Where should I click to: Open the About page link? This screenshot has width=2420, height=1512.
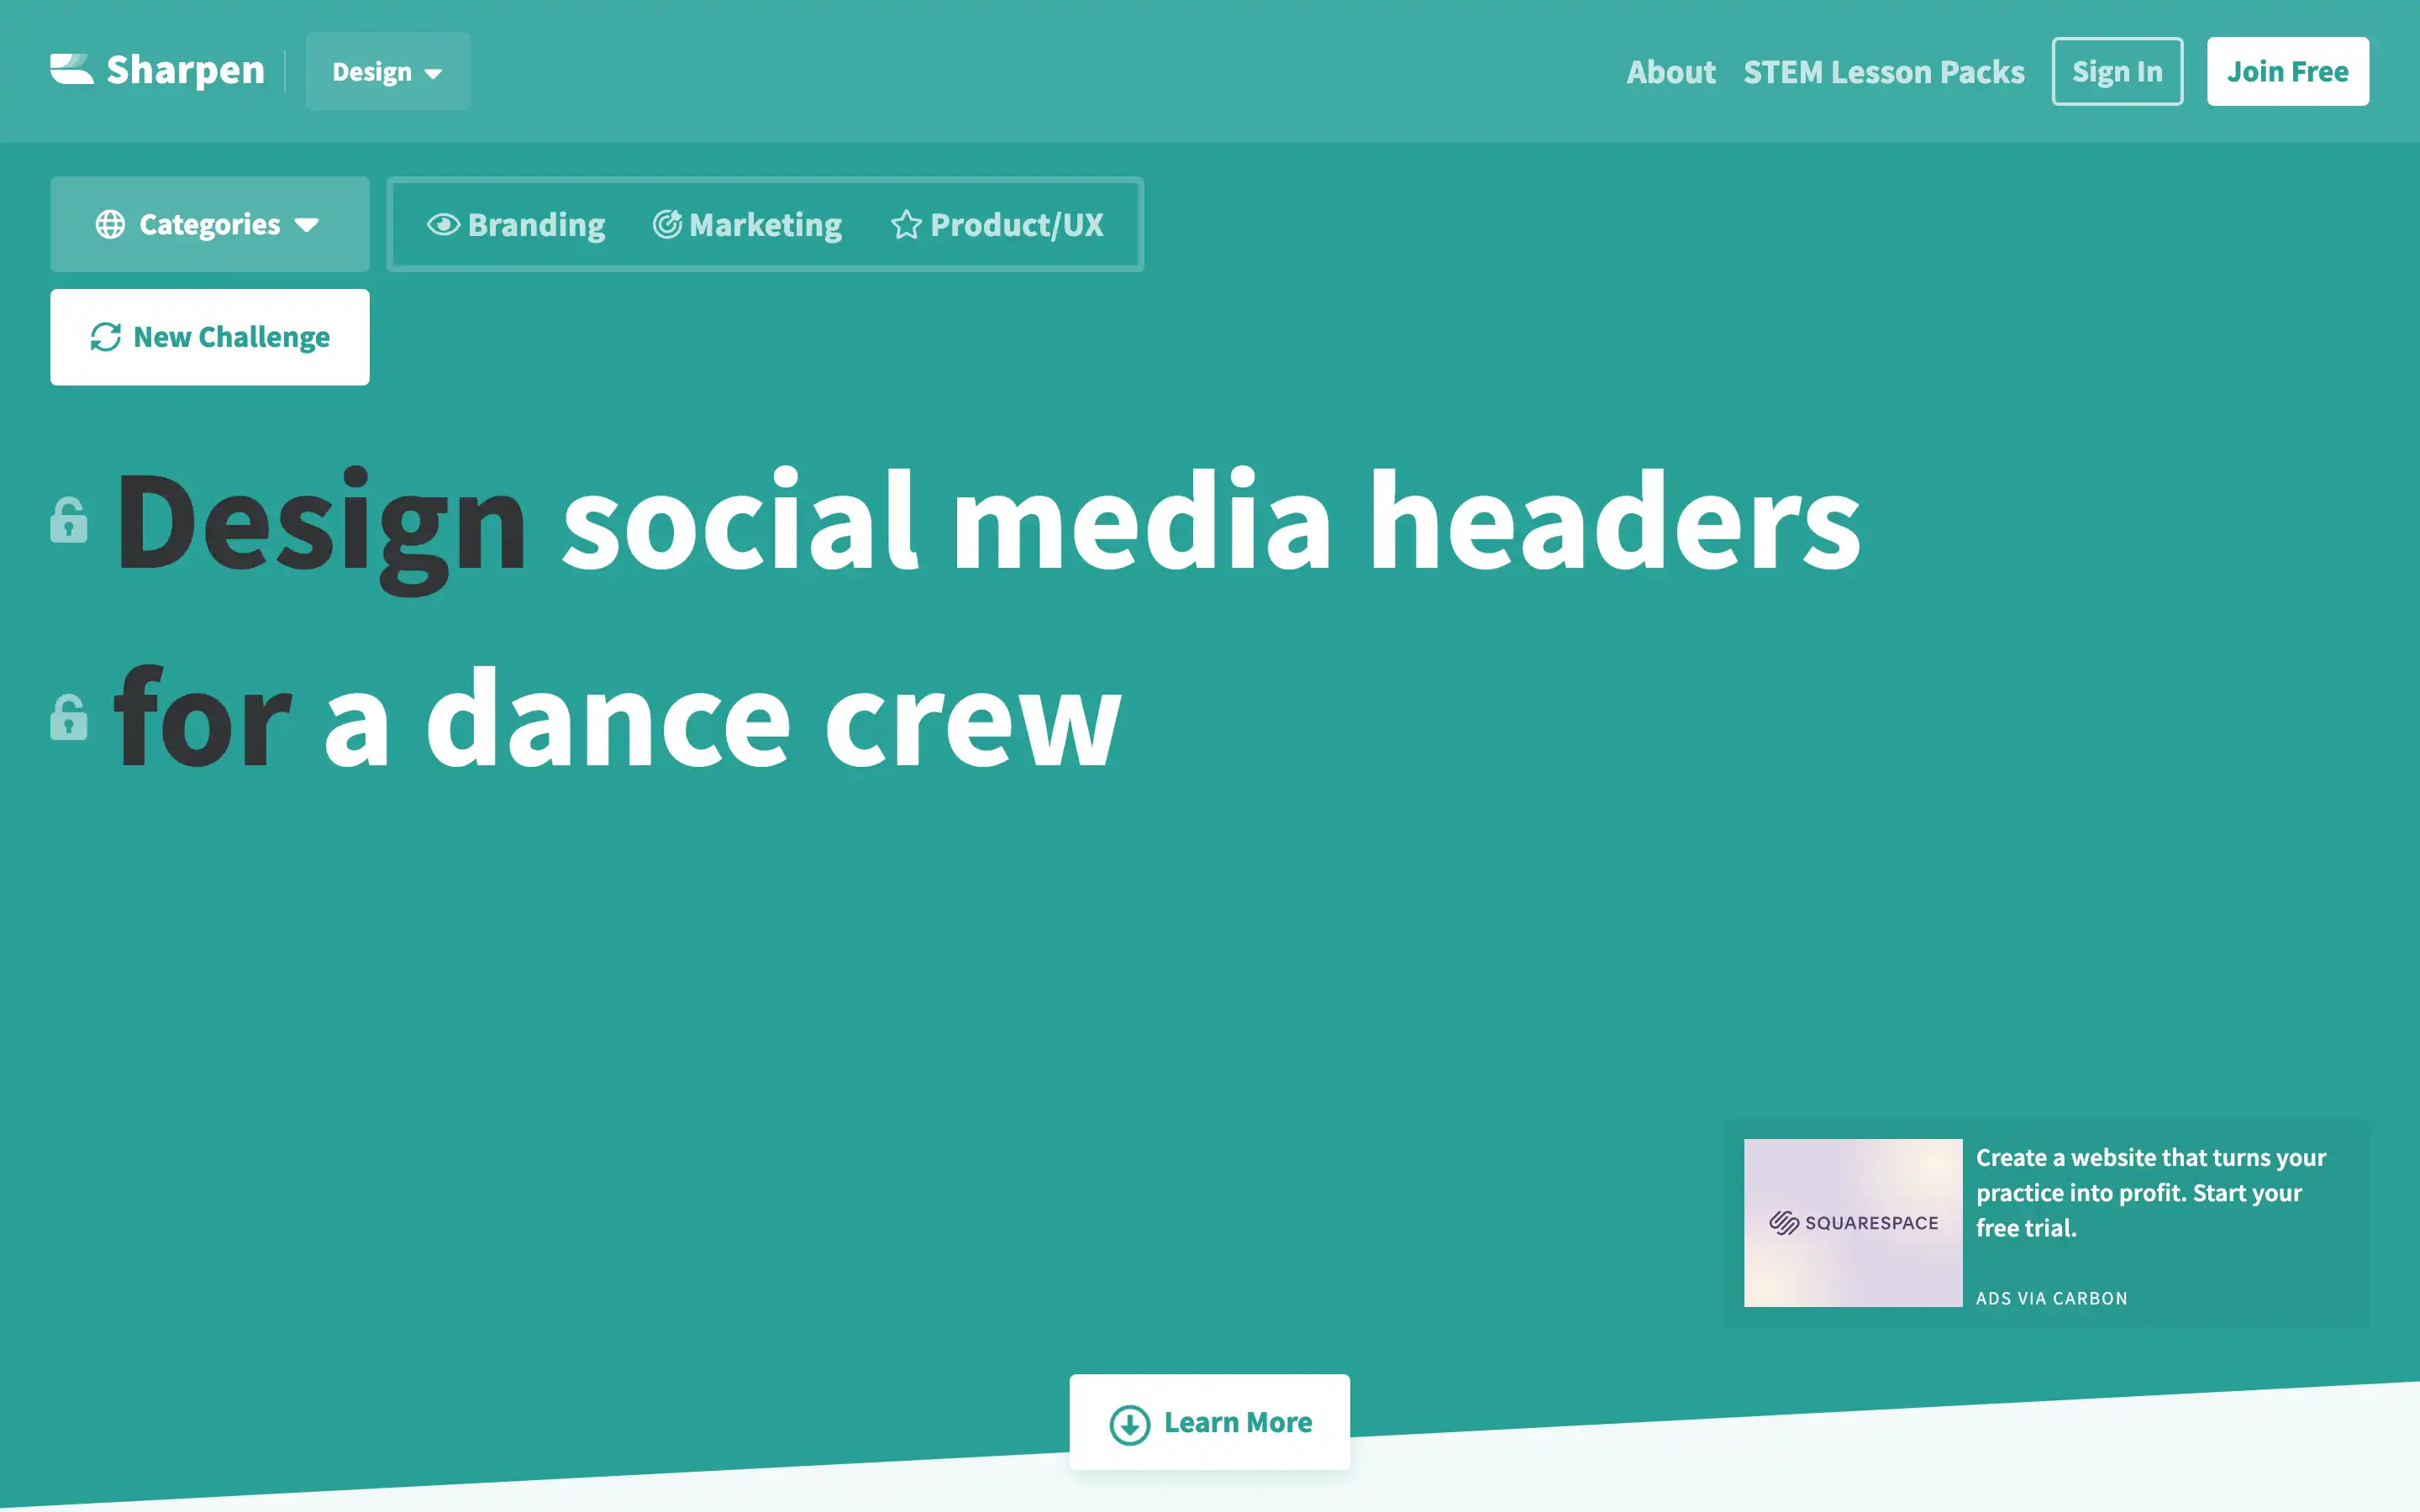point(1670,72)
